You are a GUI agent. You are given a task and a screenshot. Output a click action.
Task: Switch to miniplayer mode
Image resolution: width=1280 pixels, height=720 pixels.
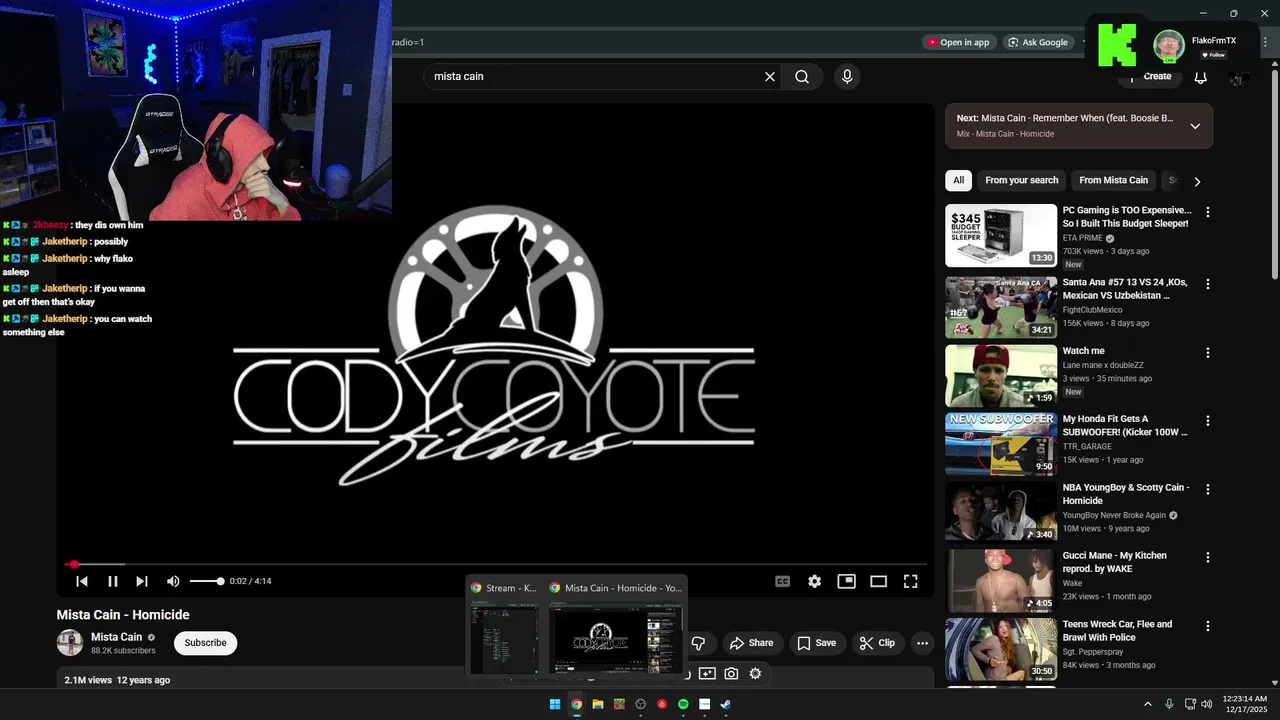click(x=847, y=581)
